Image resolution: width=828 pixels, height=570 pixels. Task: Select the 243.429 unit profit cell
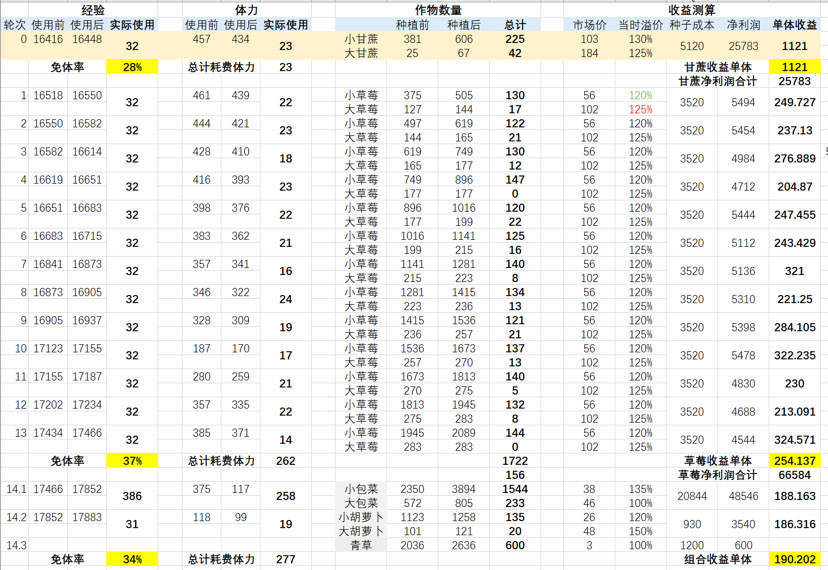795,243
